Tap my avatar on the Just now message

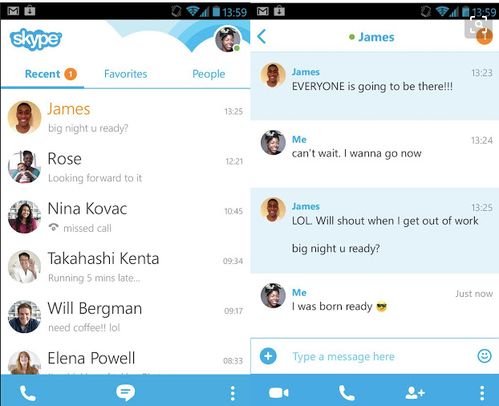273,296
